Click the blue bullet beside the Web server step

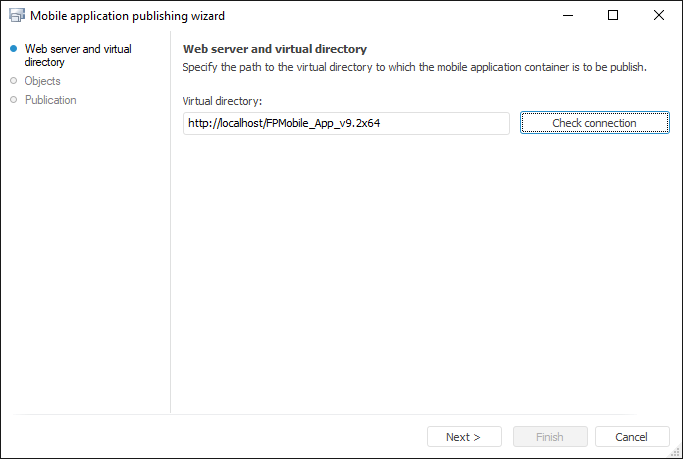pyautogui.click(x=14, y=49)
